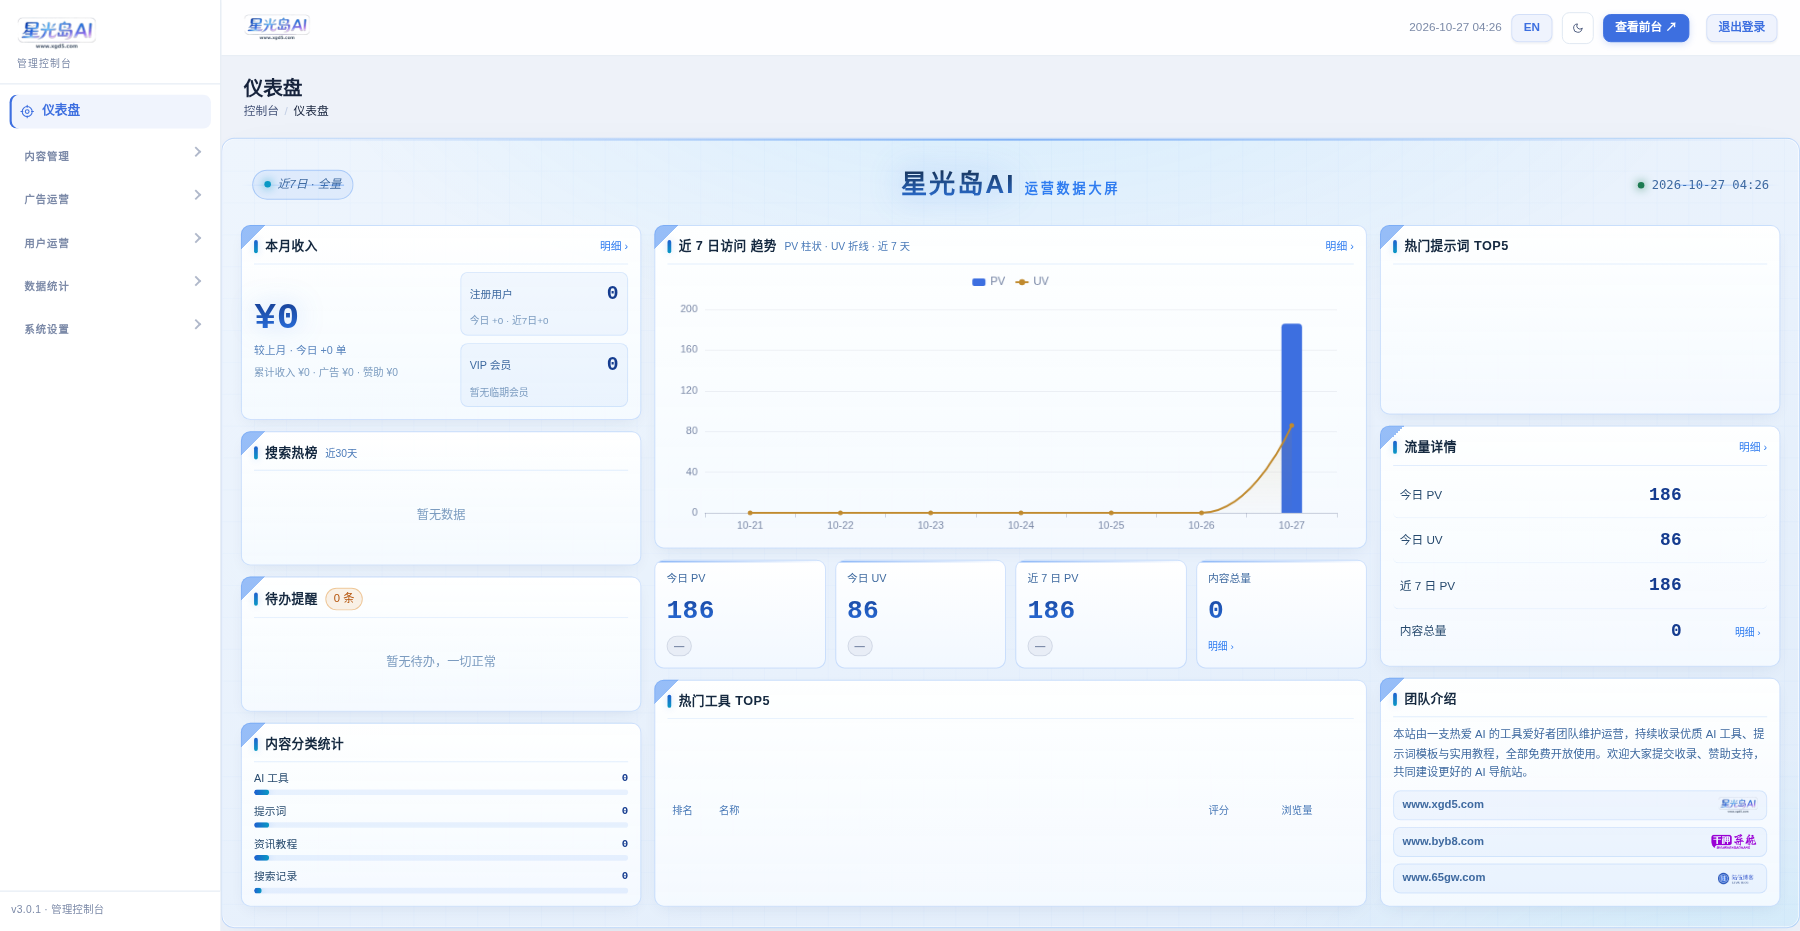This screenshot has width=1800, height=931.
Task: Expand 用户运营 sidebar section
Action: coord(111,242)
